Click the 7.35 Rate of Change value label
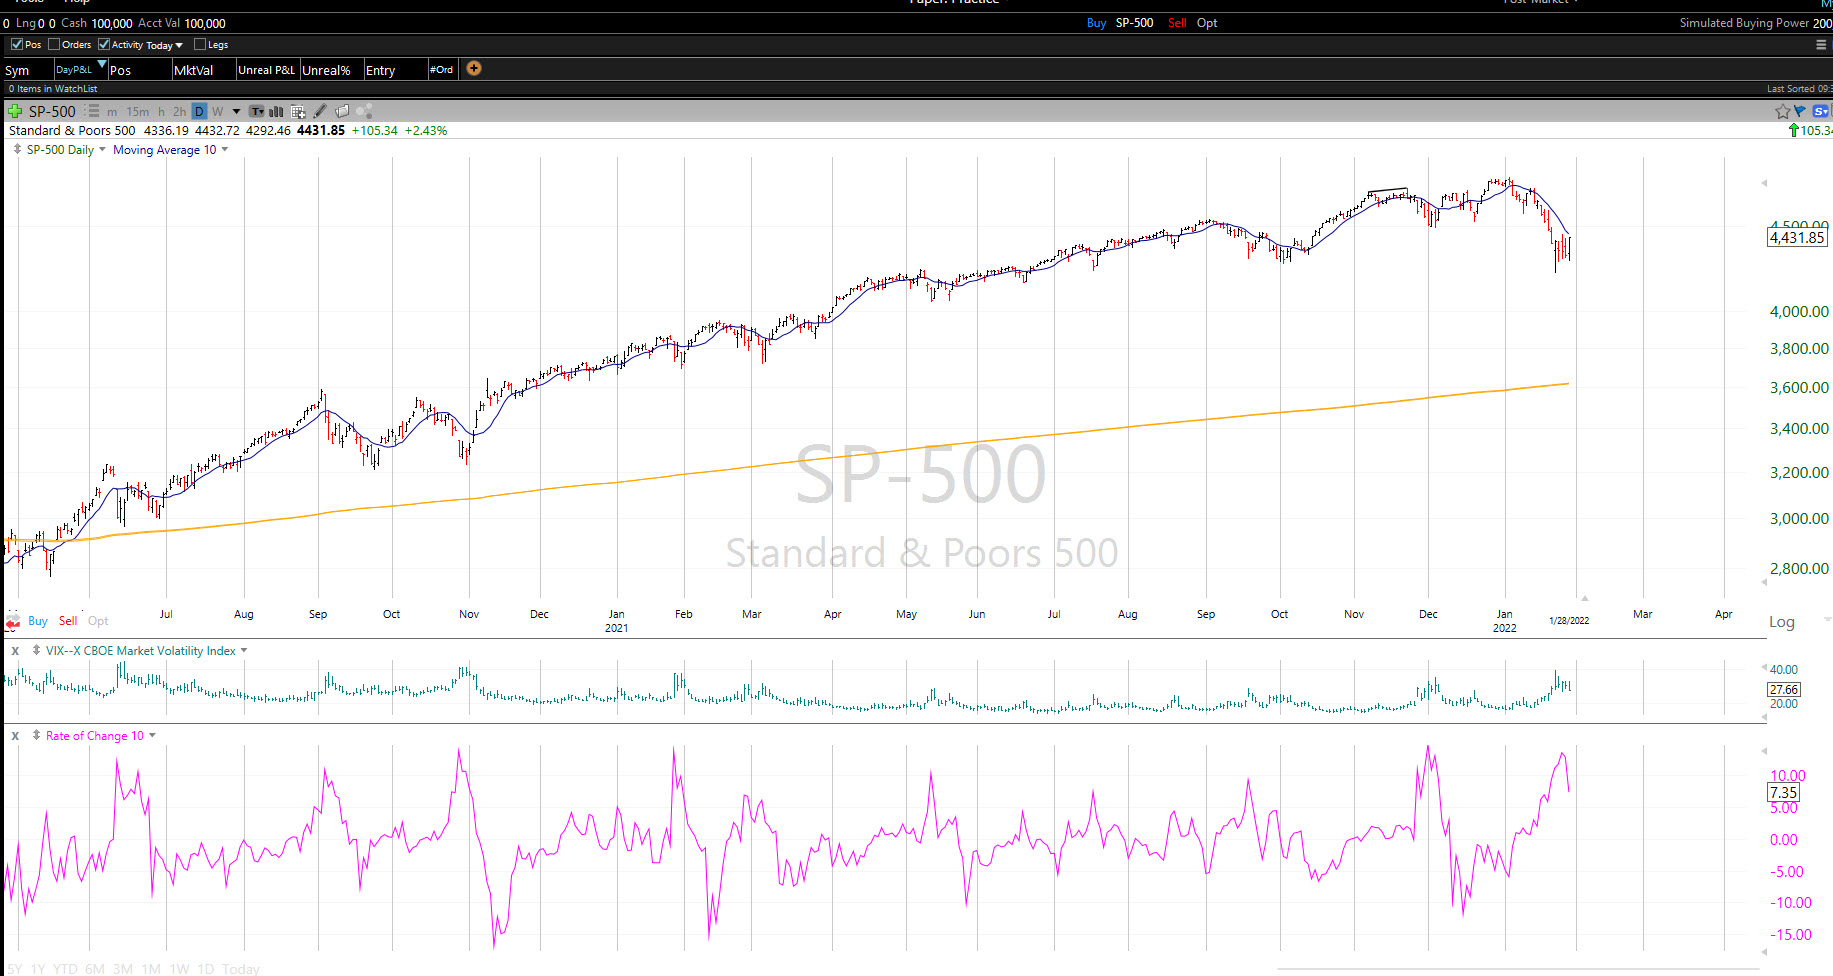The image size is (1833, 976). [1784, 792]
